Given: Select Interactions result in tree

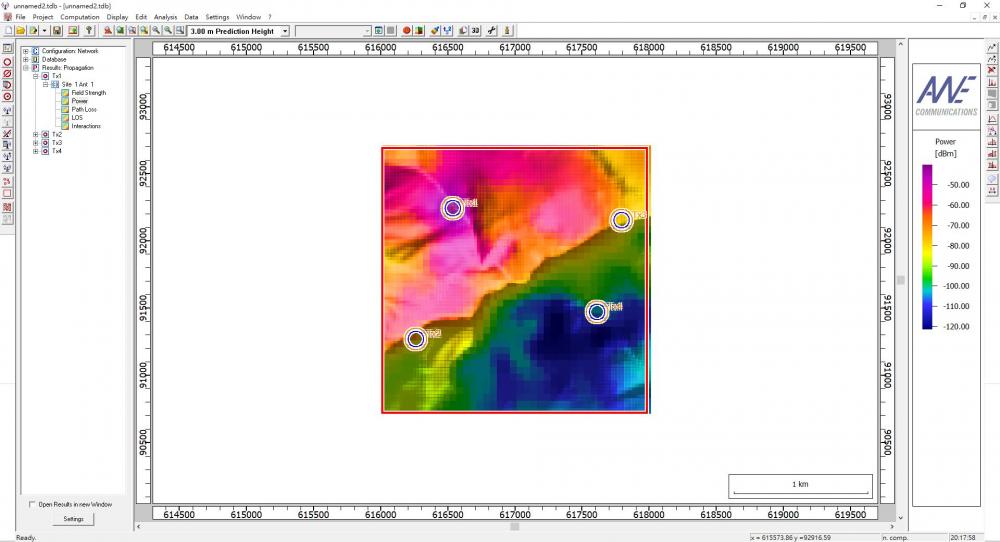Looking at the screenshot, I should (x=86, y=126).
